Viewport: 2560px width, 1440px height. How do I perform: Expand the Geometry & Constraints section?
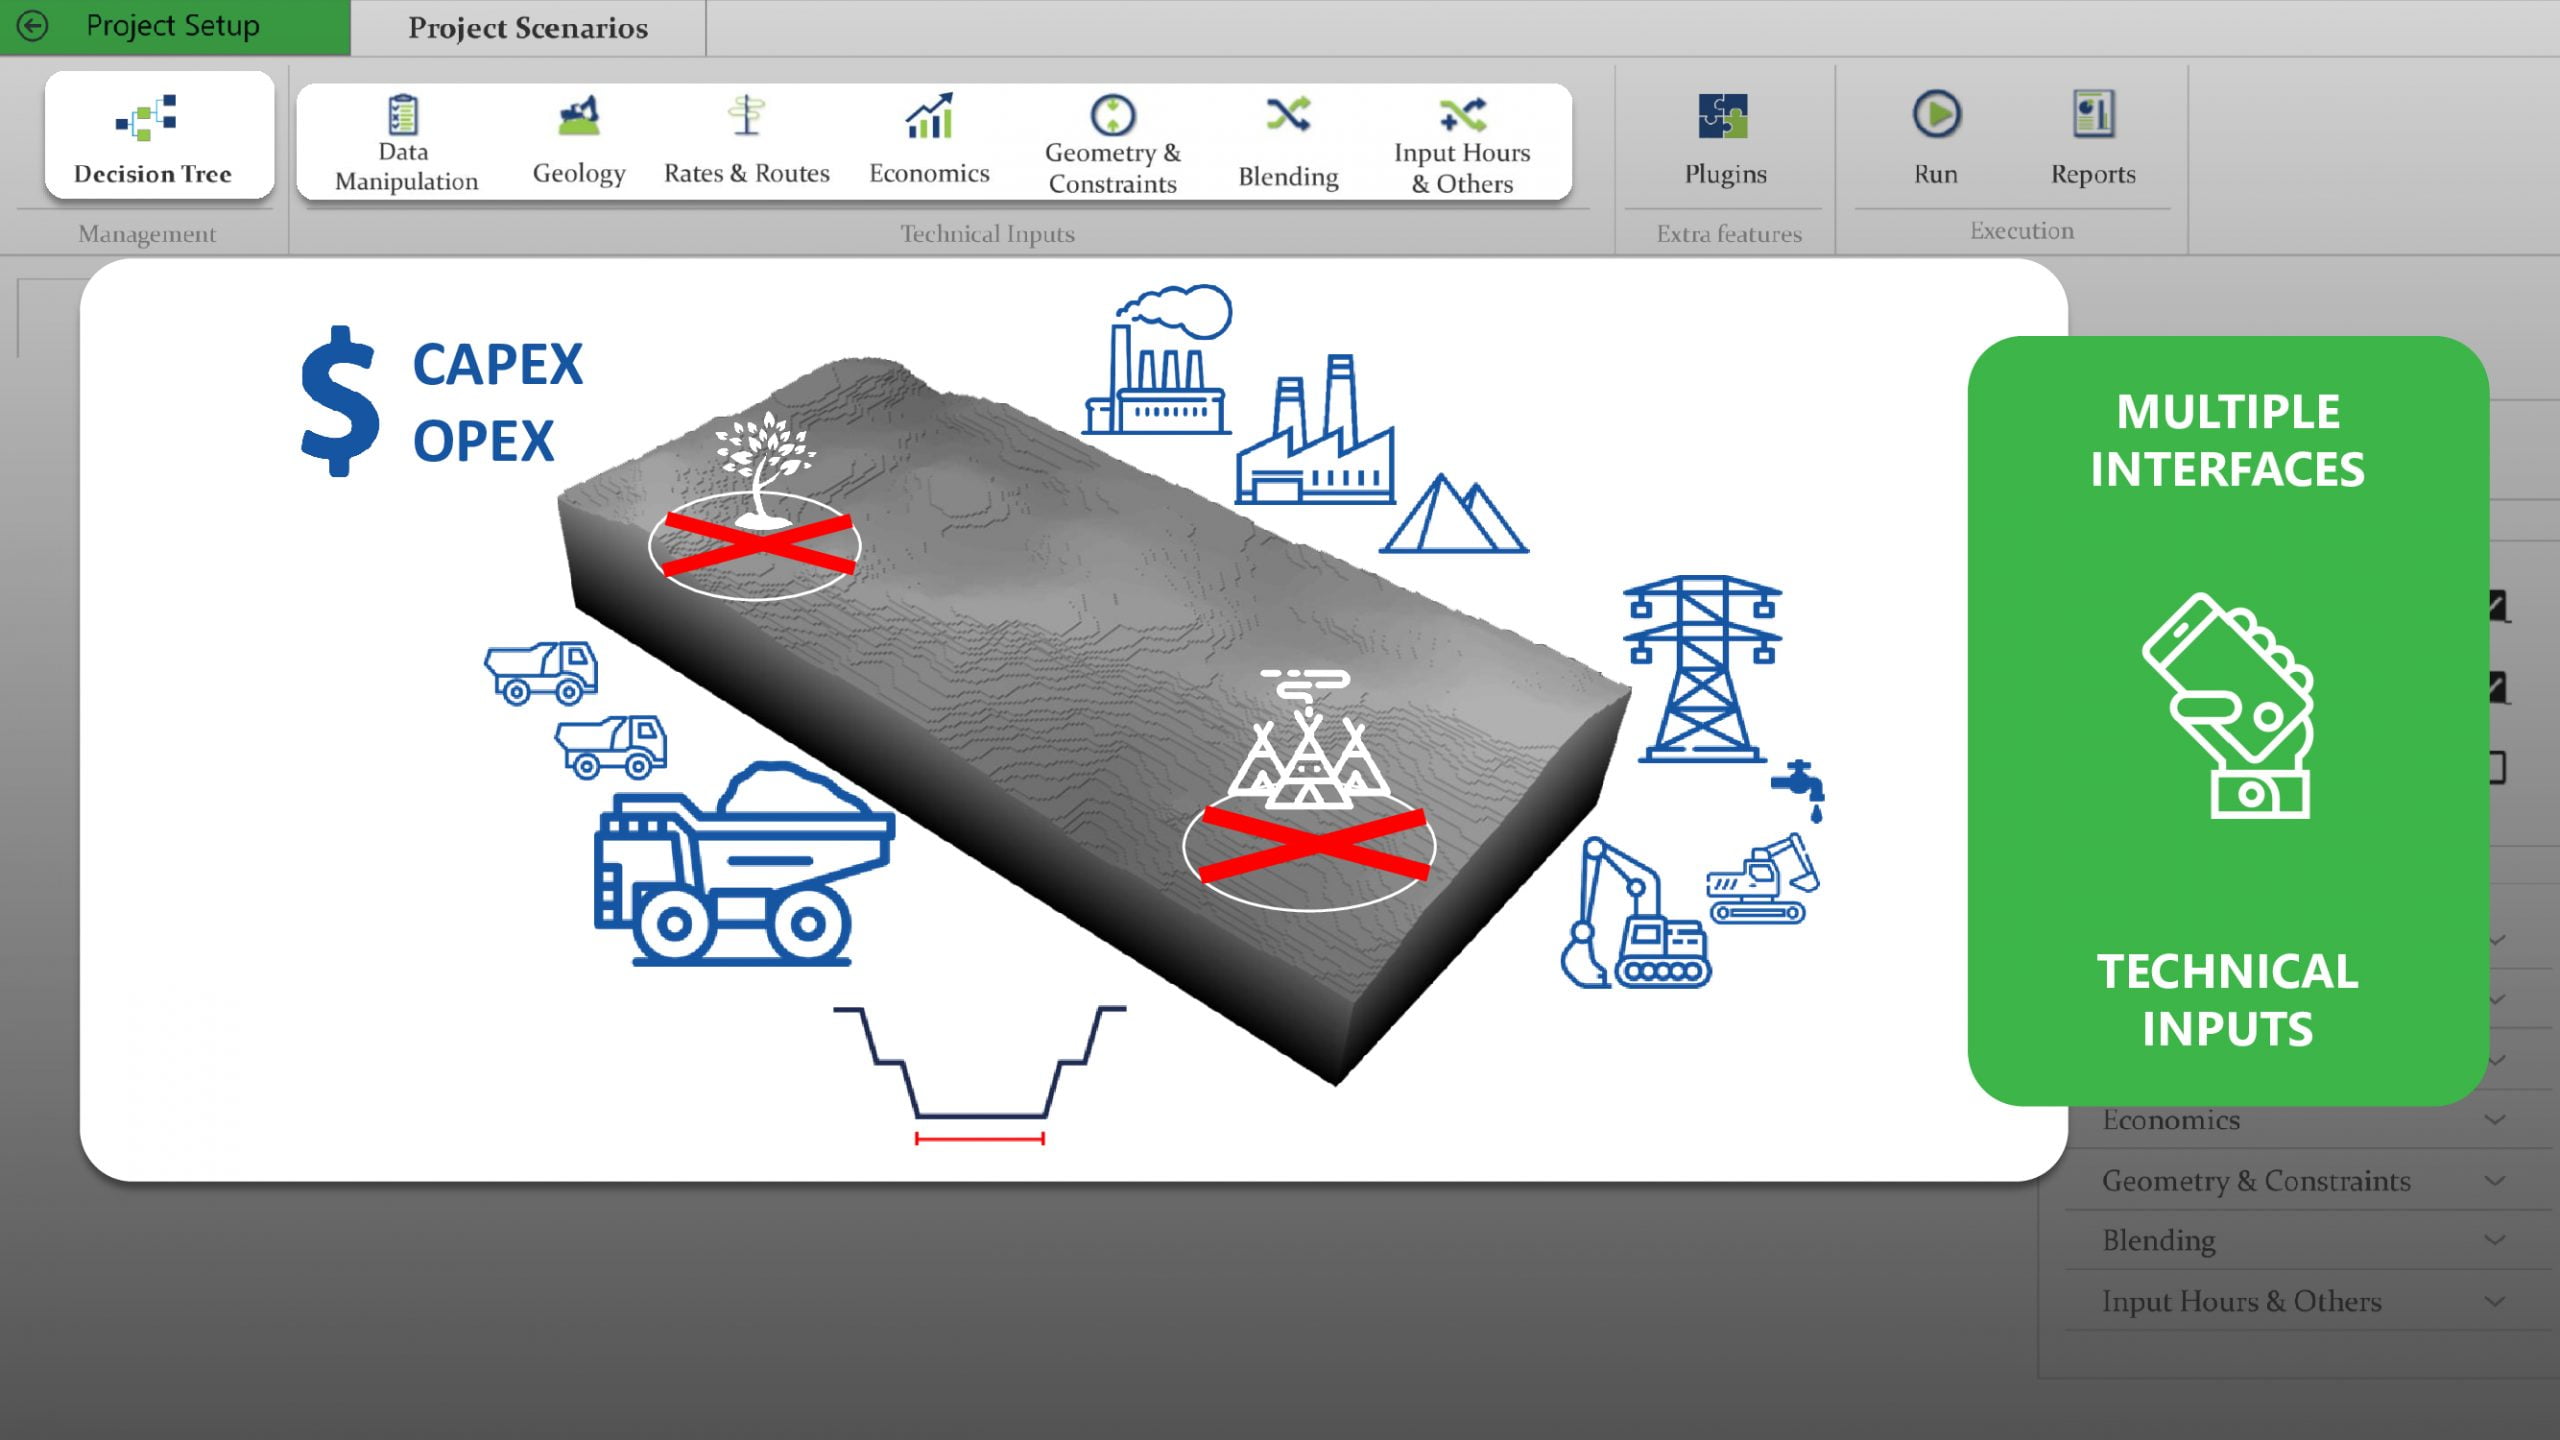[x=2495, y=1181]
